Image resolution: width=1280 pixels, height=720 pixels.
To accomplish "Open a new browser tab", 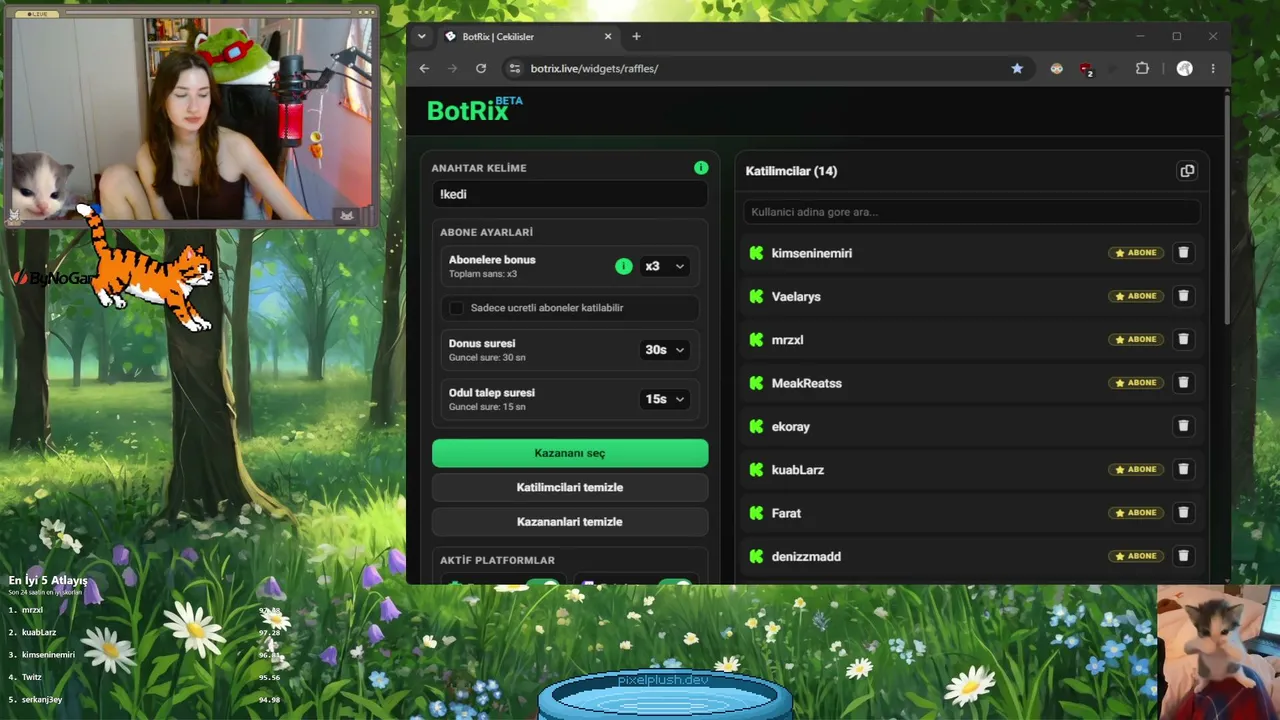I will point(636,36).
